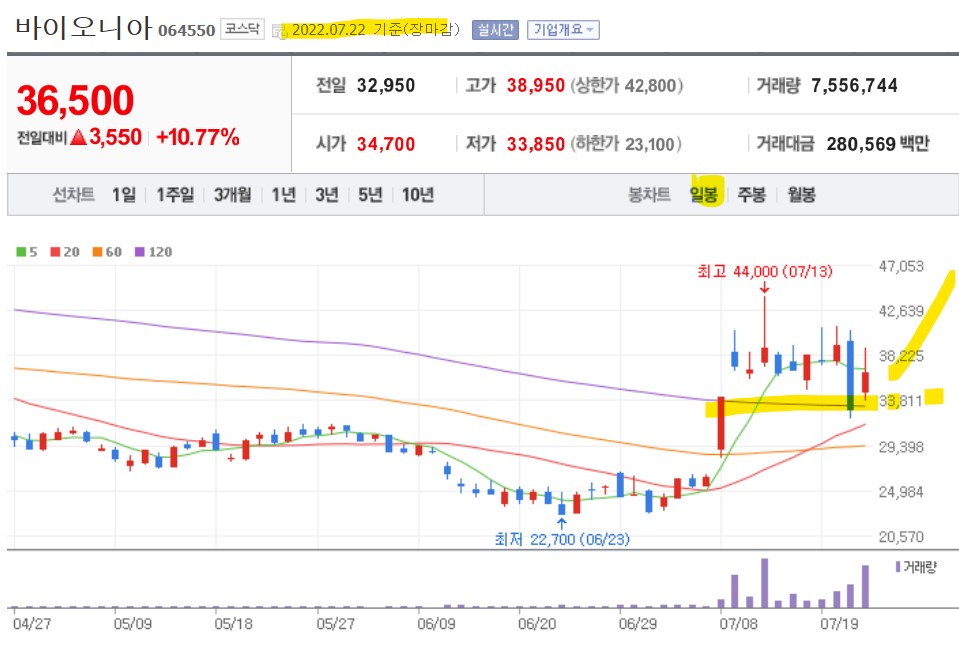Image resolution: width=959 pixels, height=648 pixels.
Task: Click the price change value 3,550
Action: [x=116, y=138]
